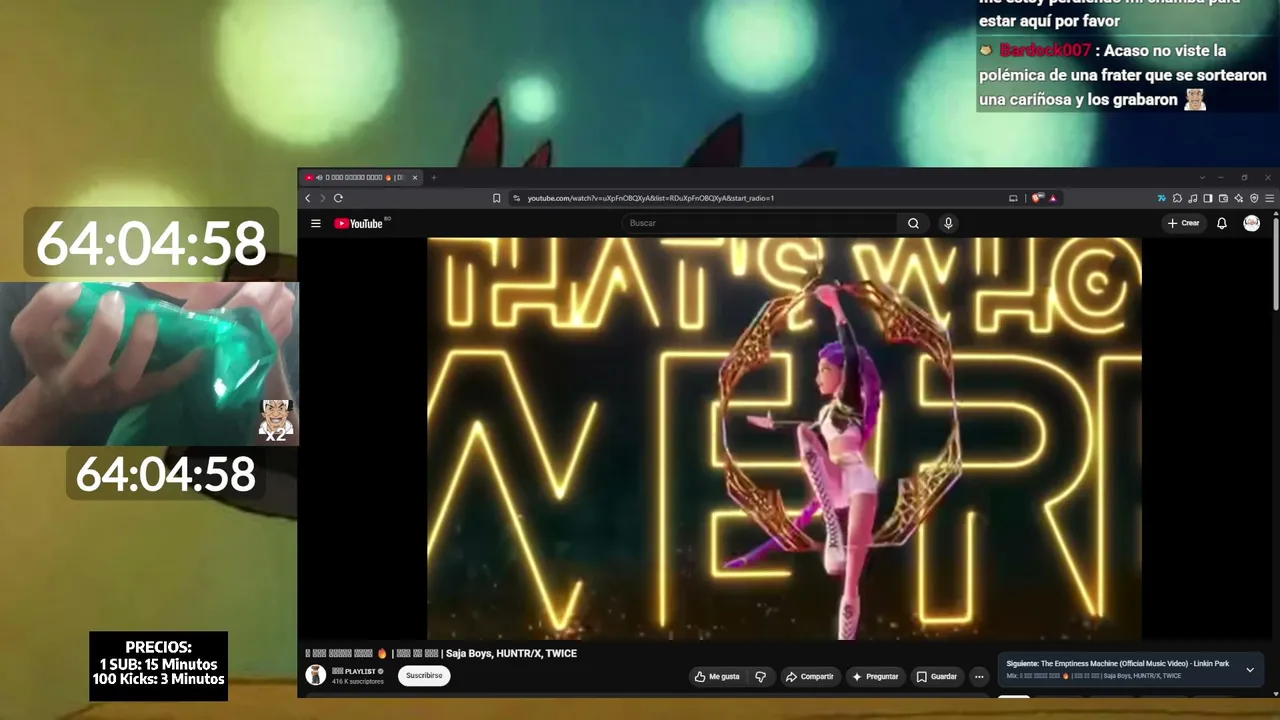The width and height of the screenshot is (1280, 720).
Task: Reload the YouTube page
Action: [338, 198]
